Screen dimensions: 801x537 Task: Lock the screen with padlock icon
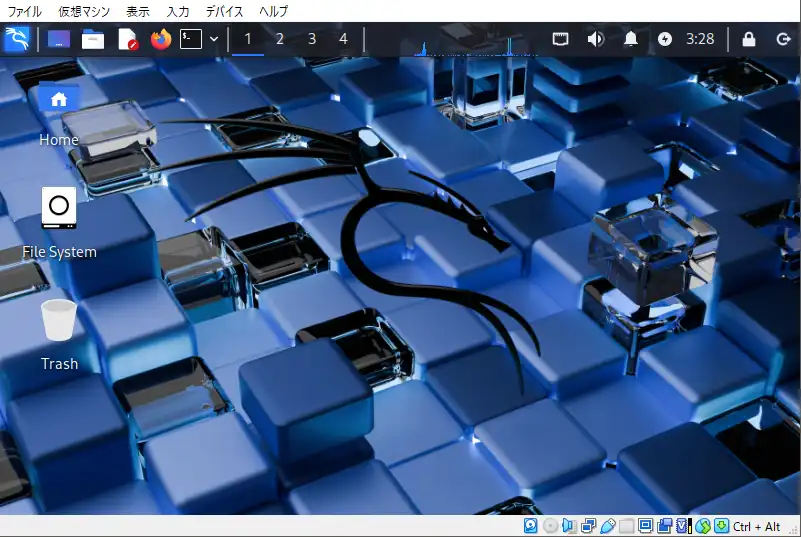tap(749, 39)
